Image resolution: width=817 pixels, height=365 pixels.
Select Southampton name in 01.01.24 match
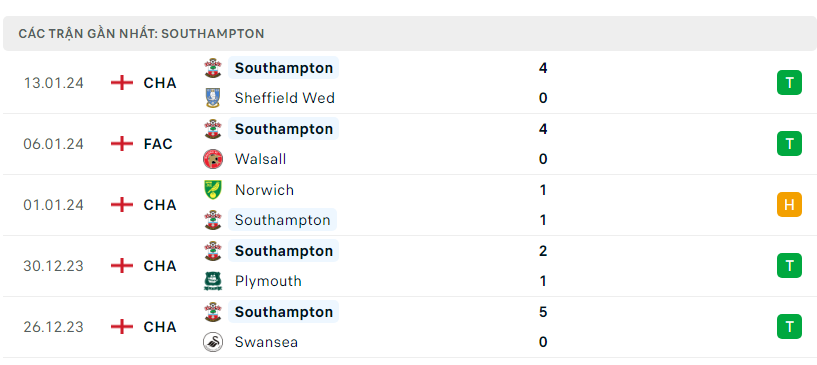point(282,220)
